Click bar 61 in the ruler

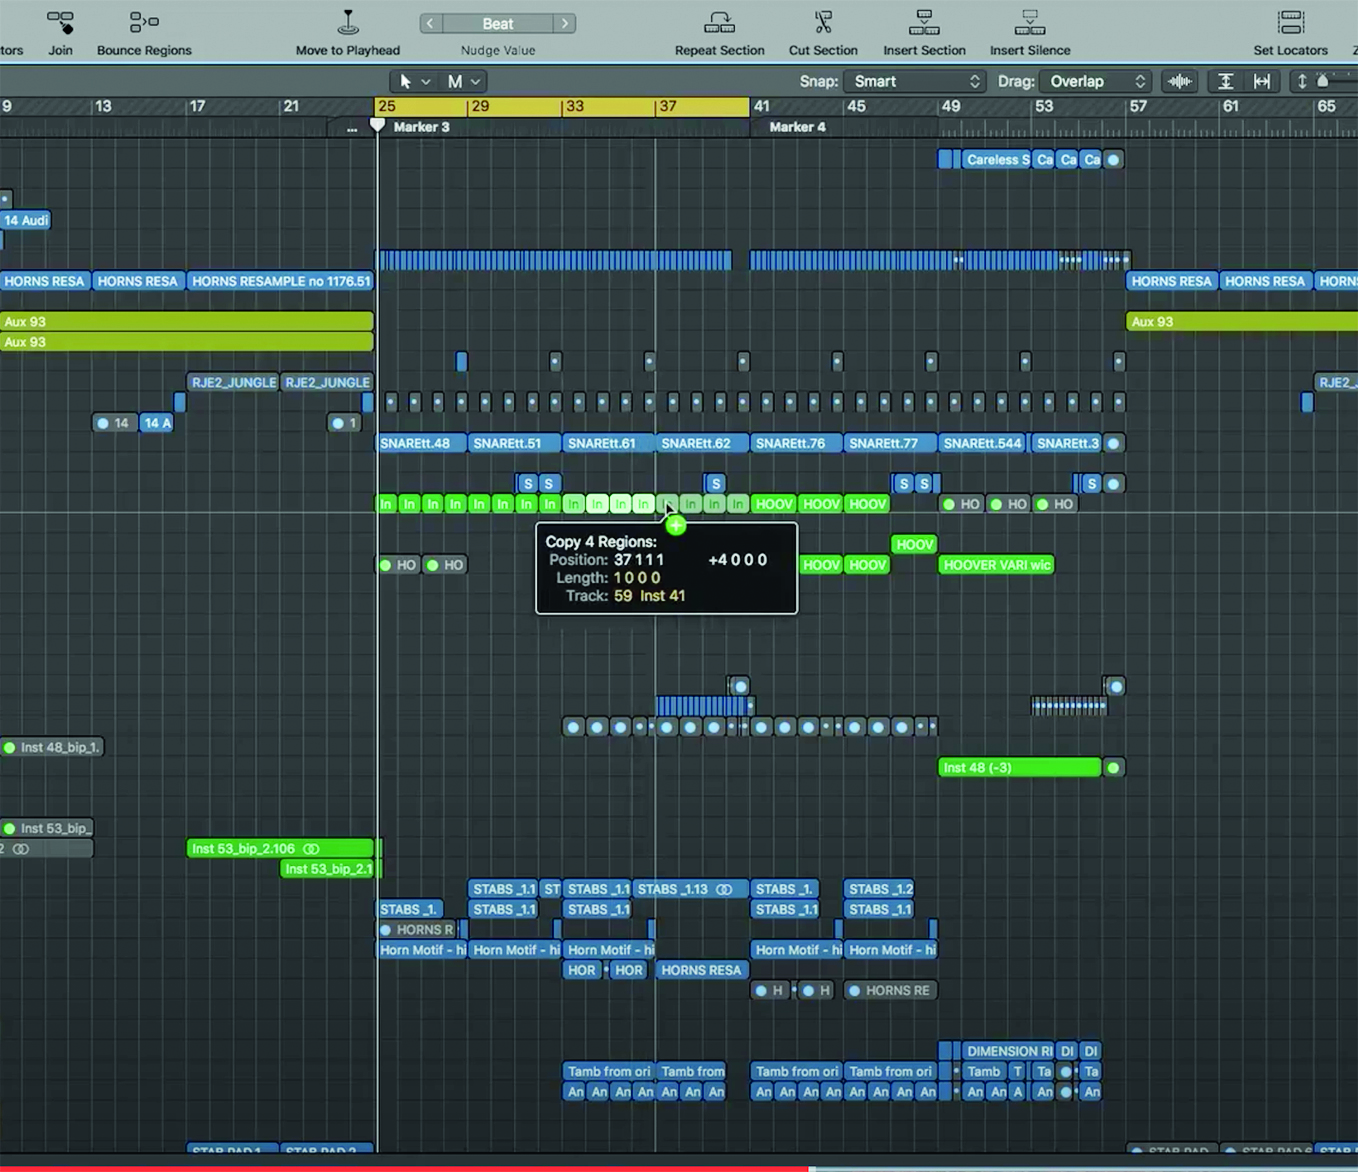coord(1230,106)
